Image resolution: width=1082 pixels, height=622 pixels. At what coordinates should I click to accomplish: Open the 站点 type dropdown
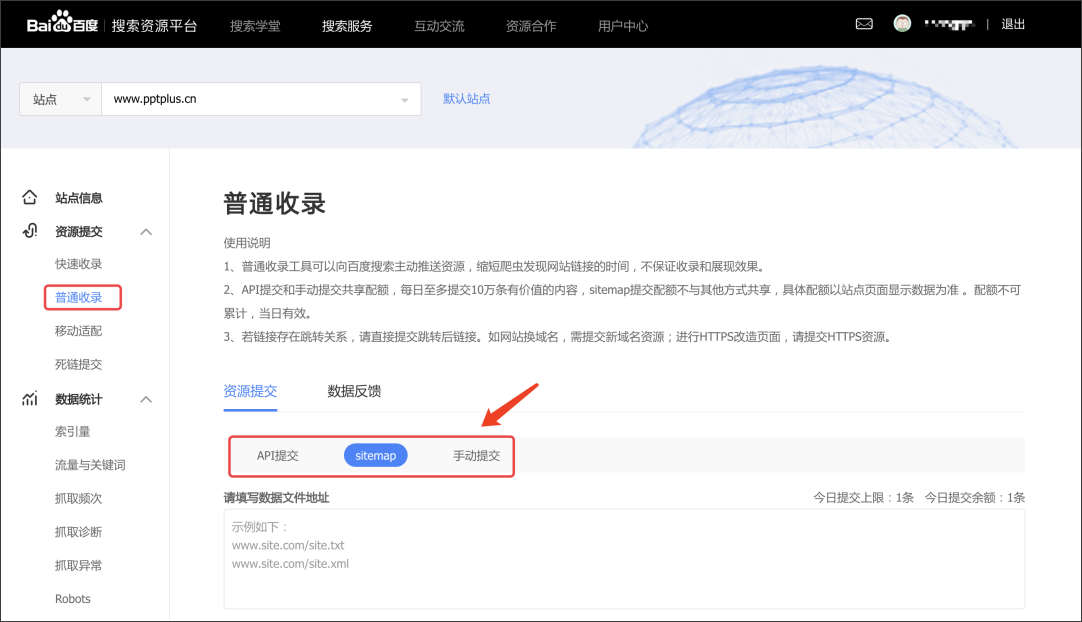(61, 99)
